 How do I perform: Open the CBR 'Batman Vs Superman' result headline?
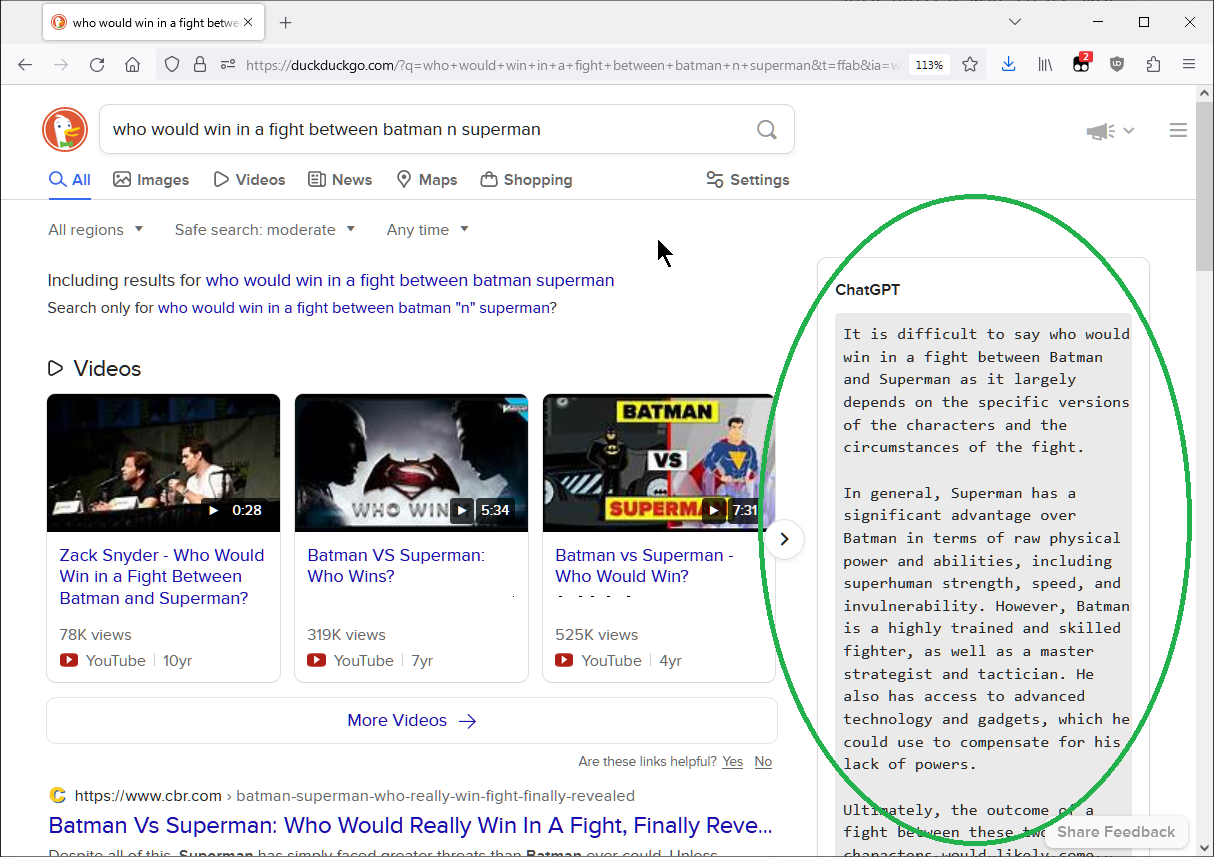(410, 826)
